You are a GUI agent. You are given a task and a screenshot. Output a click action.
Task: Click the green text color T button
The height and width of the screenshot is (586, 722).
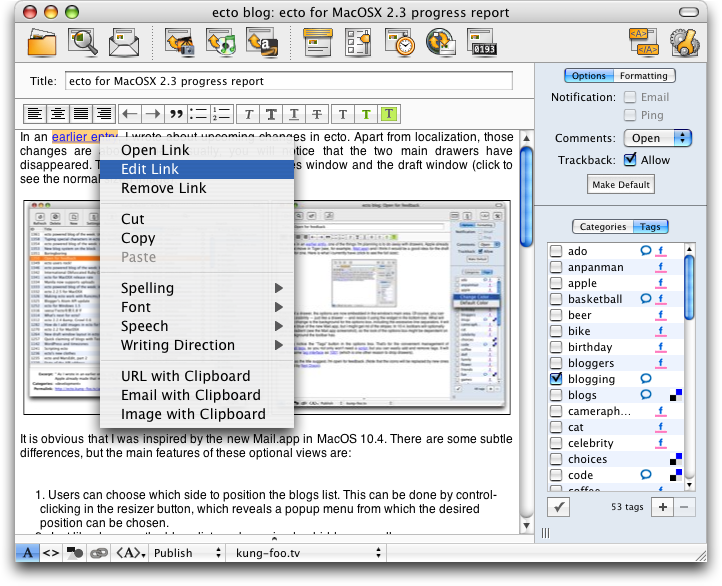click(x=366, y=114)
